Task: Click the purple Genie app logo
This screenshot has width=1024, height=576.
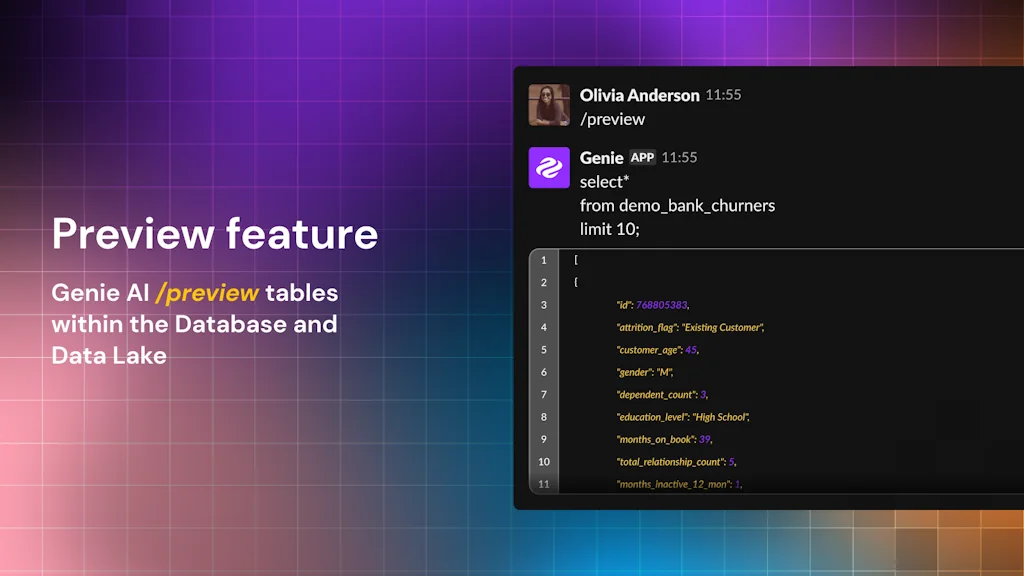Action: 549,167
